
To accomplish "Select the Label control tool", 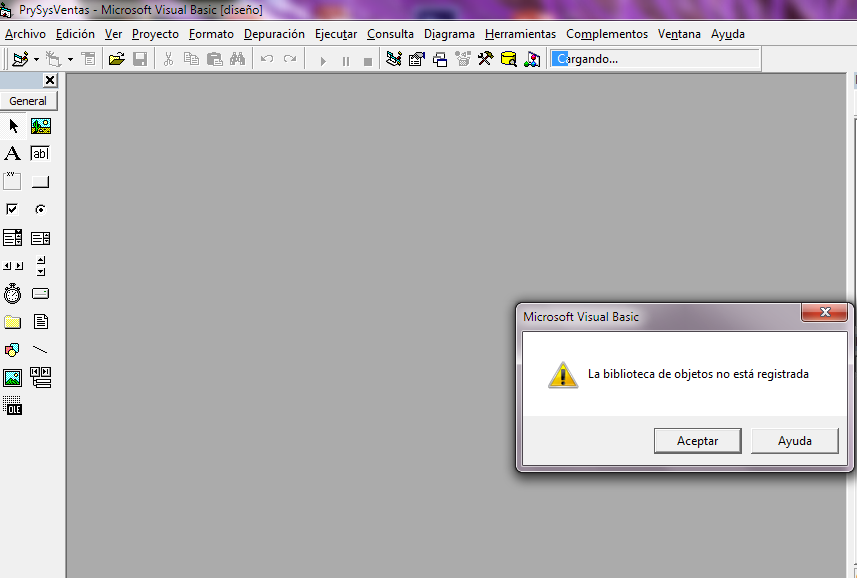I will tap(13, 154).
